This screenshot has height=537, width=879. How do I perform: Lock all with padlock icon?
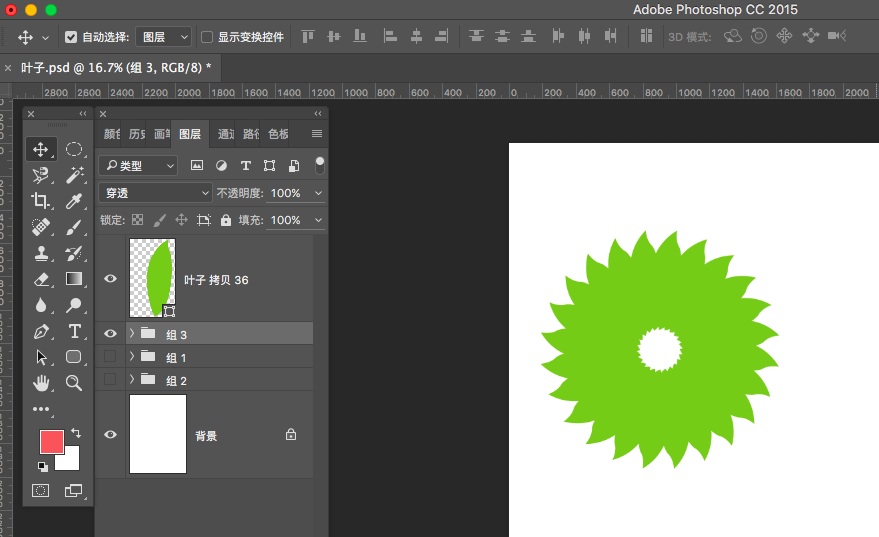point(225,220)
